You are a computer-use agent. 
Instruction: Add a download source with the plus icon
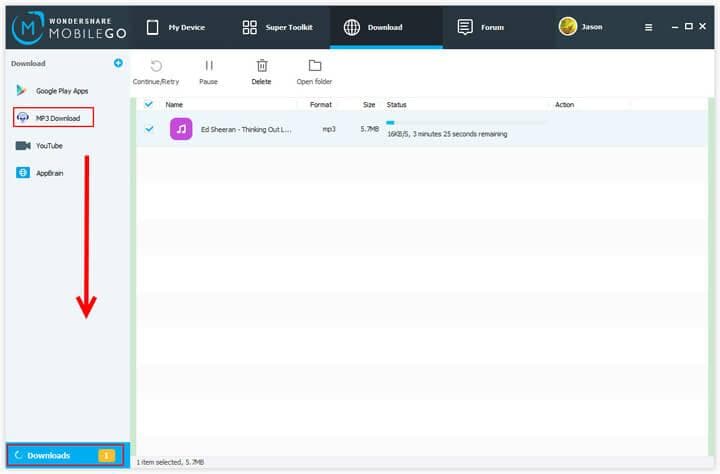pos(118,63)
